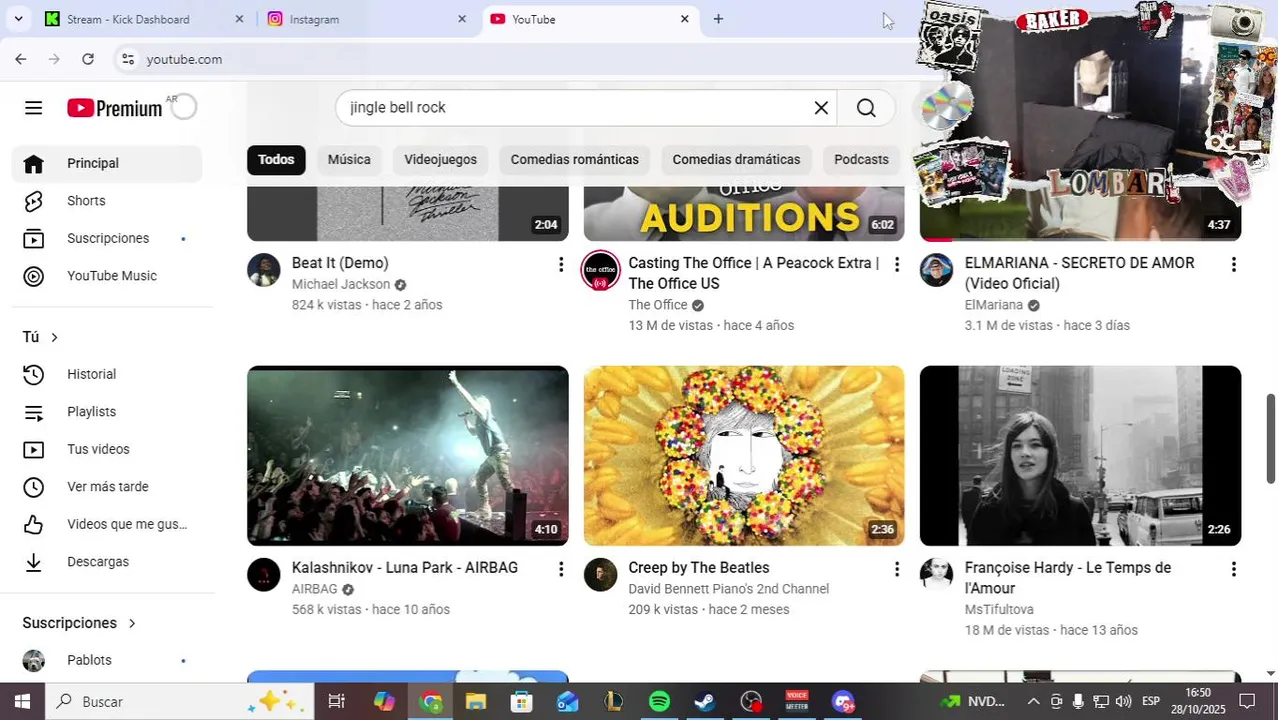The image size is (1278, 720).
Task: Open Playlists in the sidebar
Action: click(107, 412)
